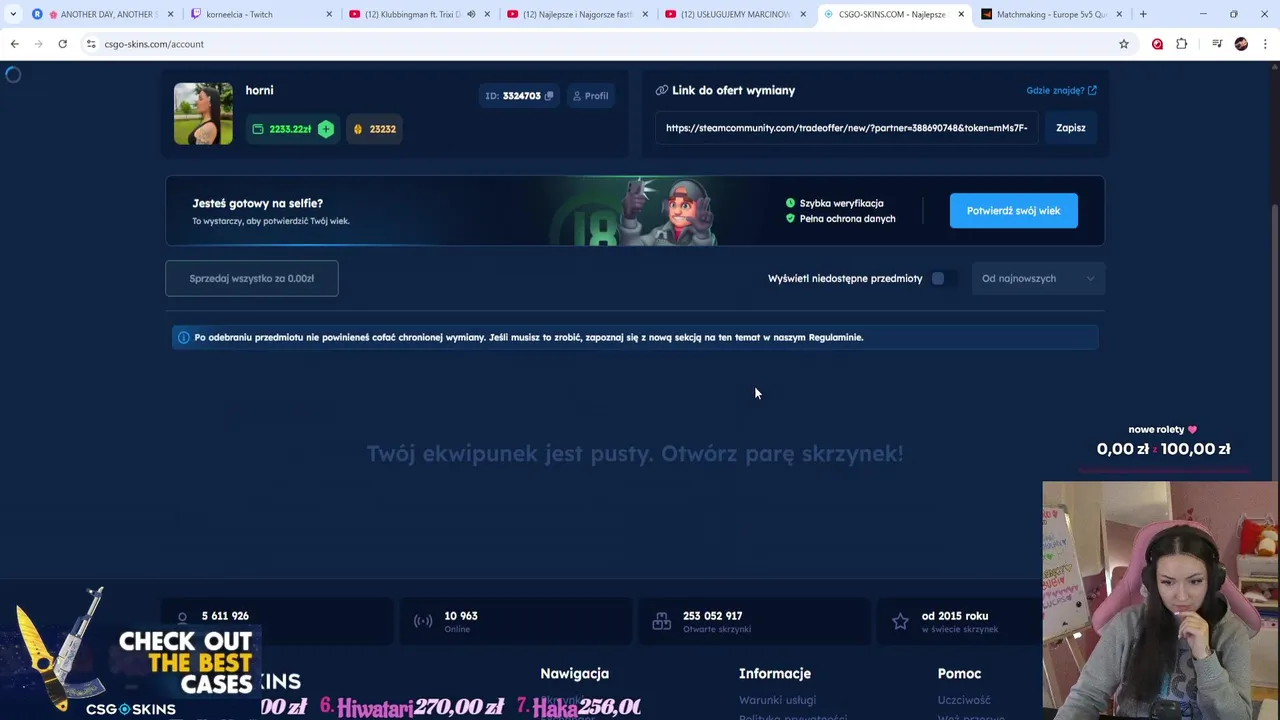This screenshot has width=1280, height=720.
Task: Click the chain link icon beside Link do ofert wymiany
Action: pyautogui.click(x=661, y=90)
